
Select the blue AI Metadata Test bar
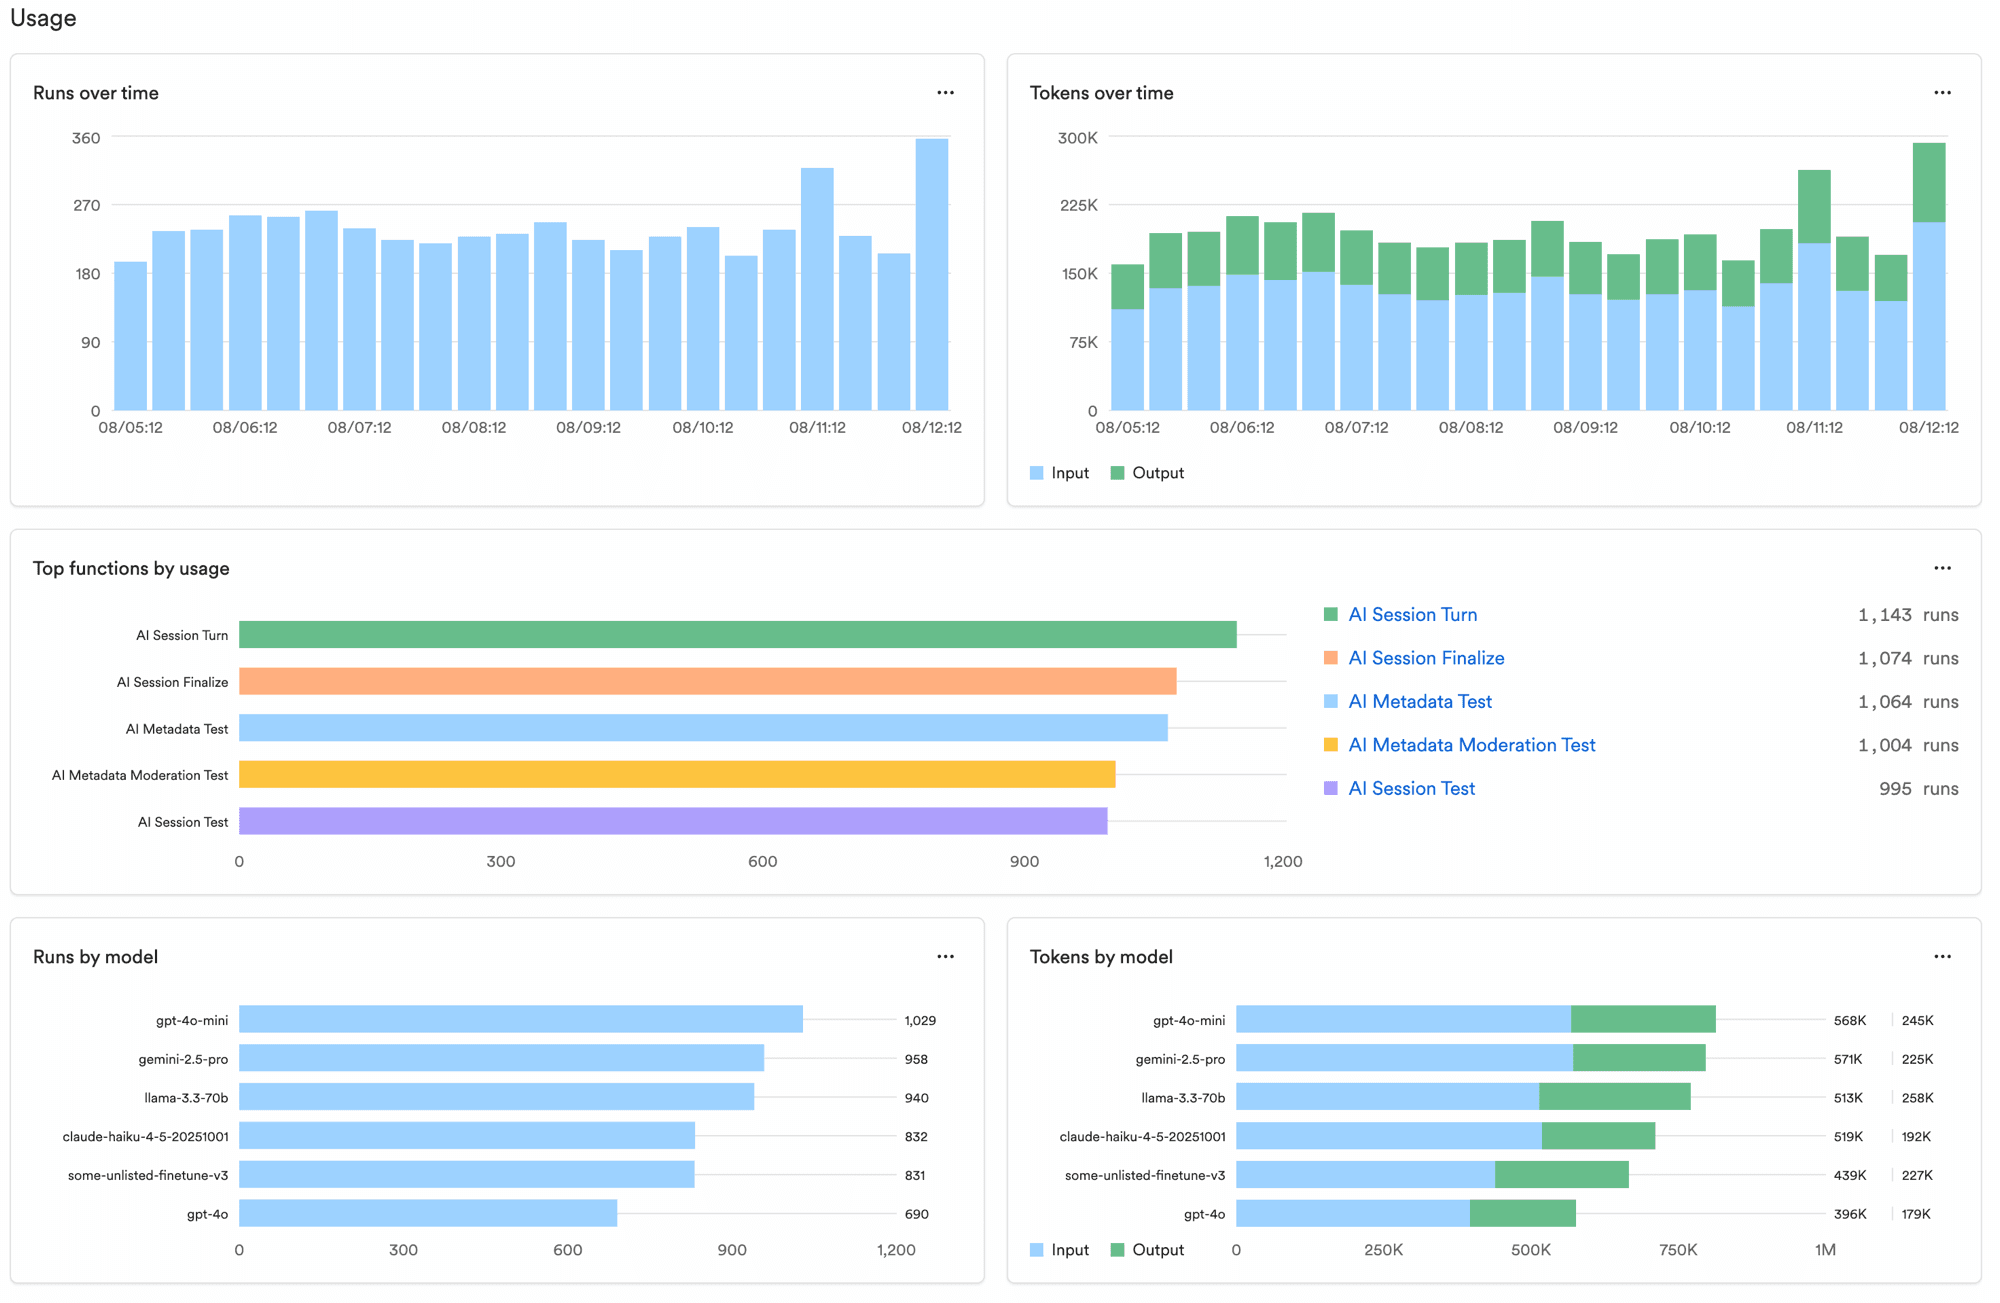(703, 728)
